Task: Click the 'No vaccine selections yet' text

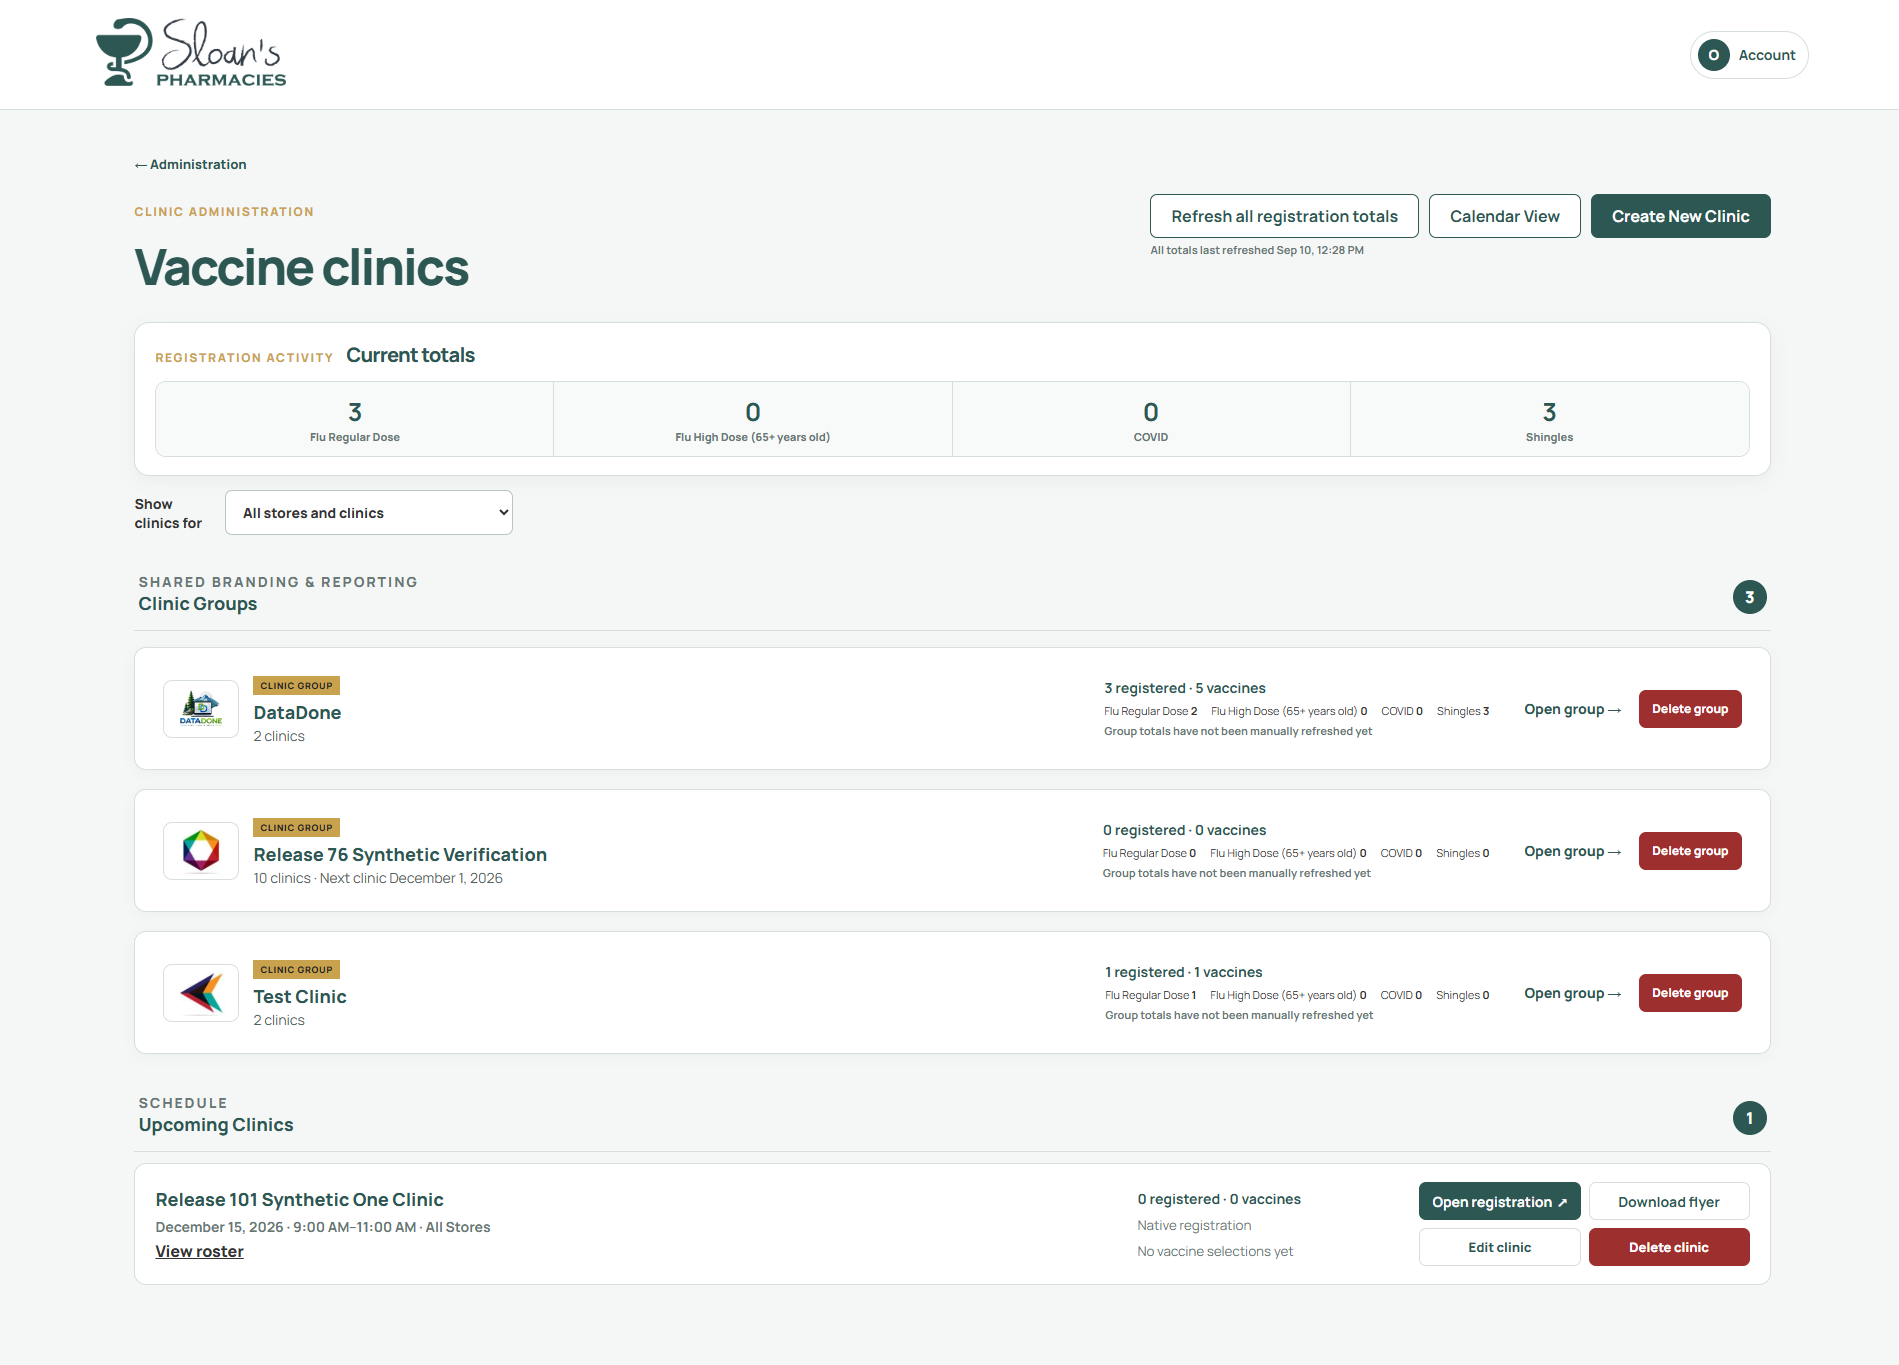Action: (x=1215, y=1251)
